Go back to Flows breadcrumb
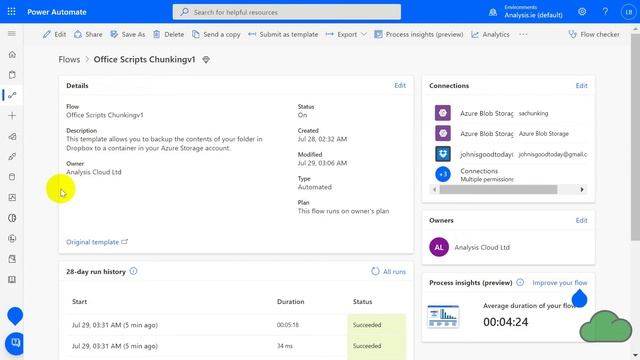This screenshot has width=640, height=360. (x=69, y=60)
